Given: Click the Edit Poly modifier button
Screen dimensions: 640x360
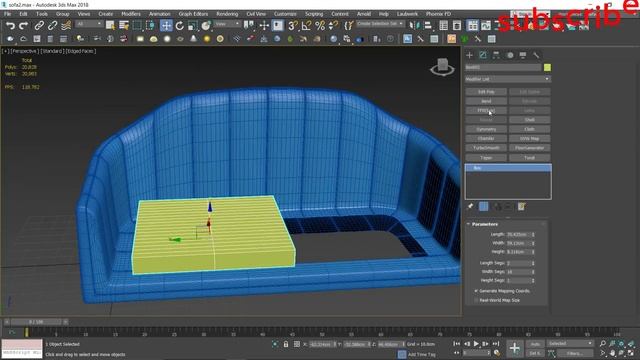Looking at the screenshot, I should 486,92.
